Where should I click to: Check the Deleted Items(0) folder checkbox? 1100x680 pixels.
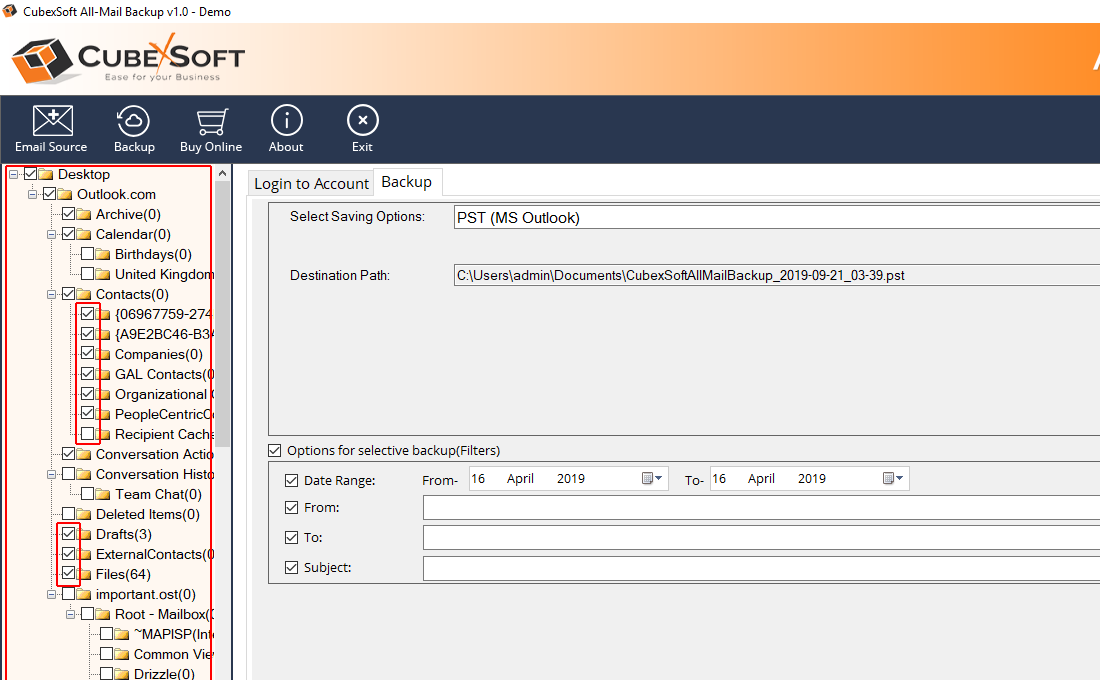pyautogui.click(x=69, y=514)
